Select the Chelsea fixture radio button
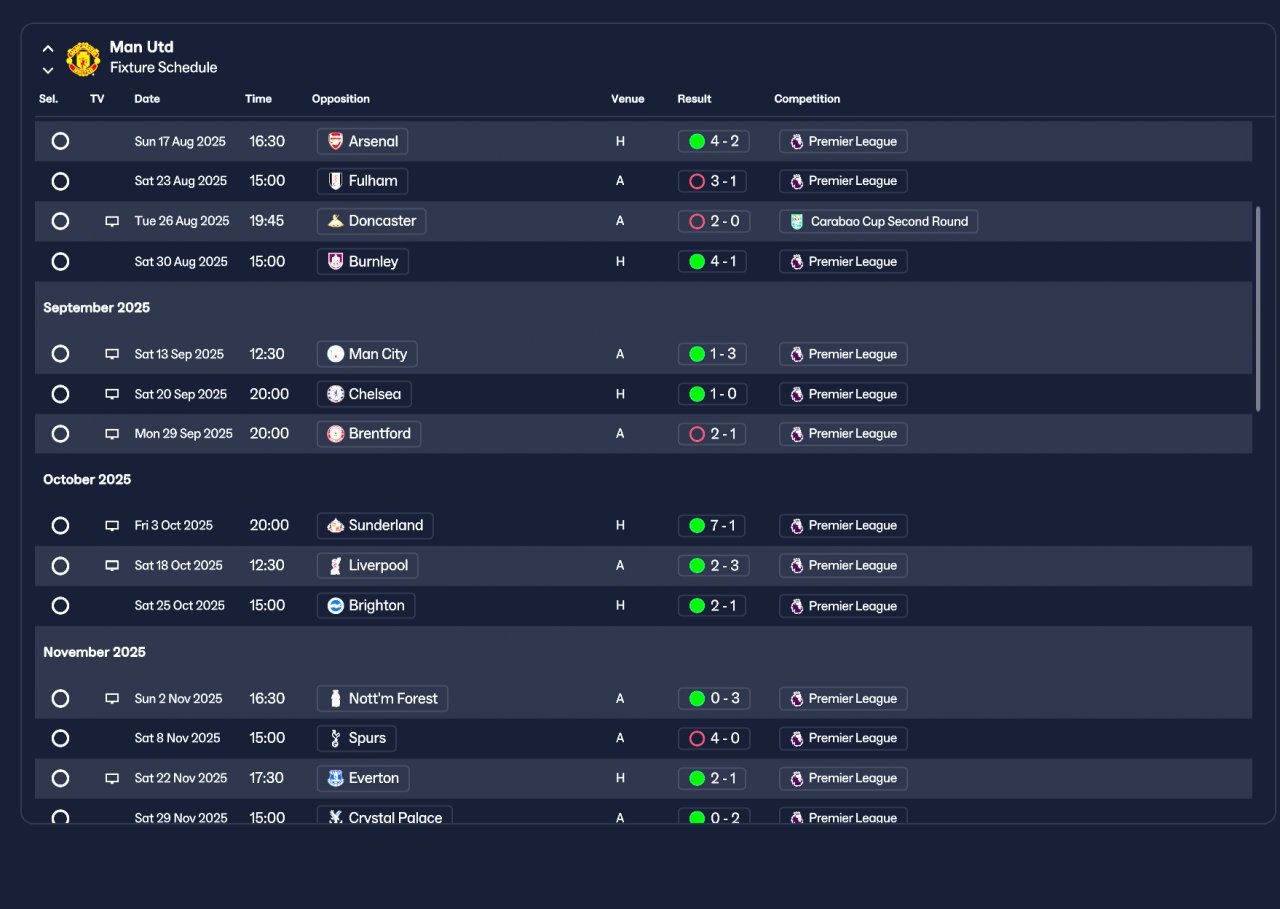 click(60, 394)
